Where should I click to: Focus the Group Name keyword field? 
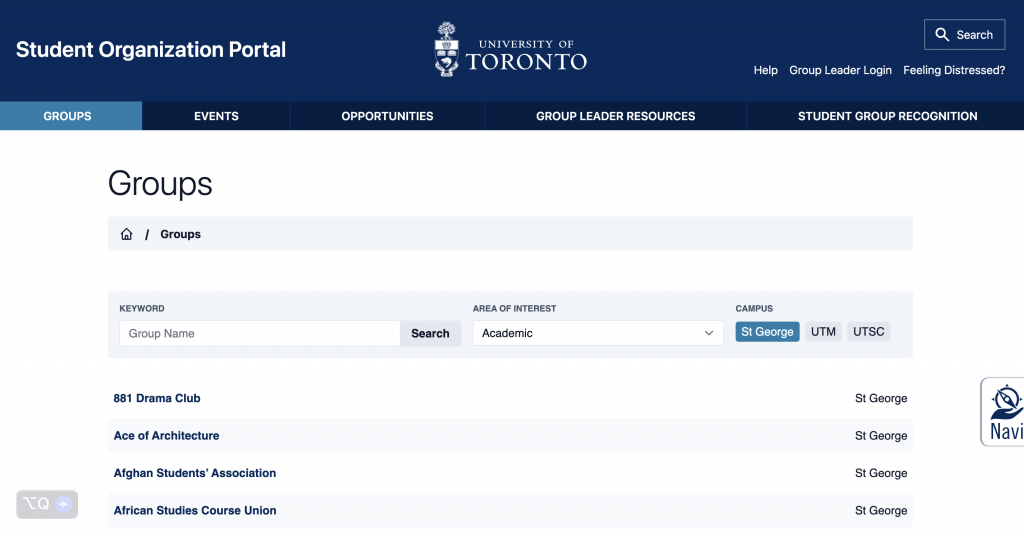(x=259, y=333)
